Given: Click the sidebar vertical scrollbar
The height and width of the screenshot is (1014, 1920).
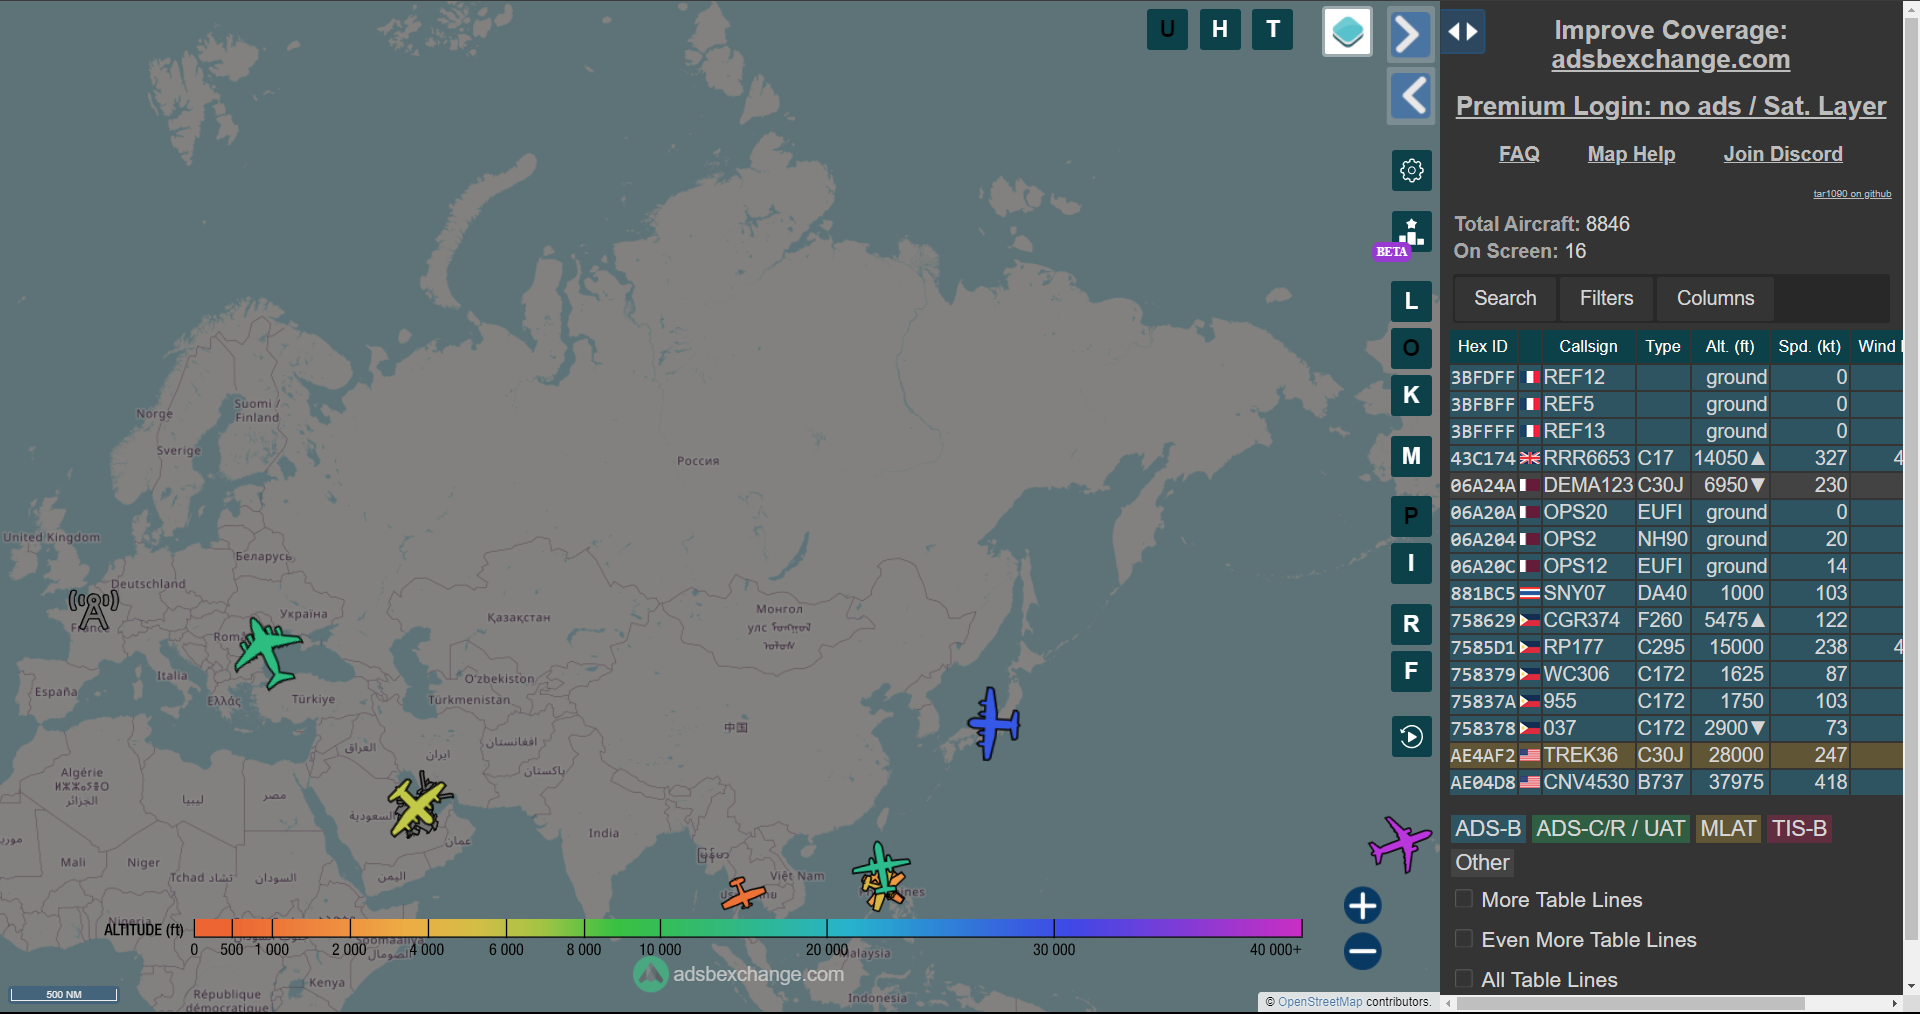Looking at the screenshot, I should pos(1911,478).
